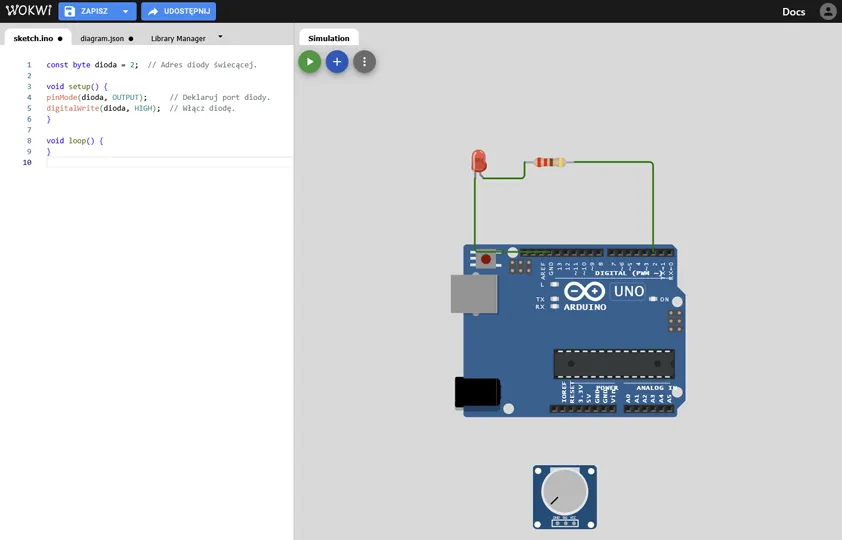Click the 'void loop()' code line

75,141
